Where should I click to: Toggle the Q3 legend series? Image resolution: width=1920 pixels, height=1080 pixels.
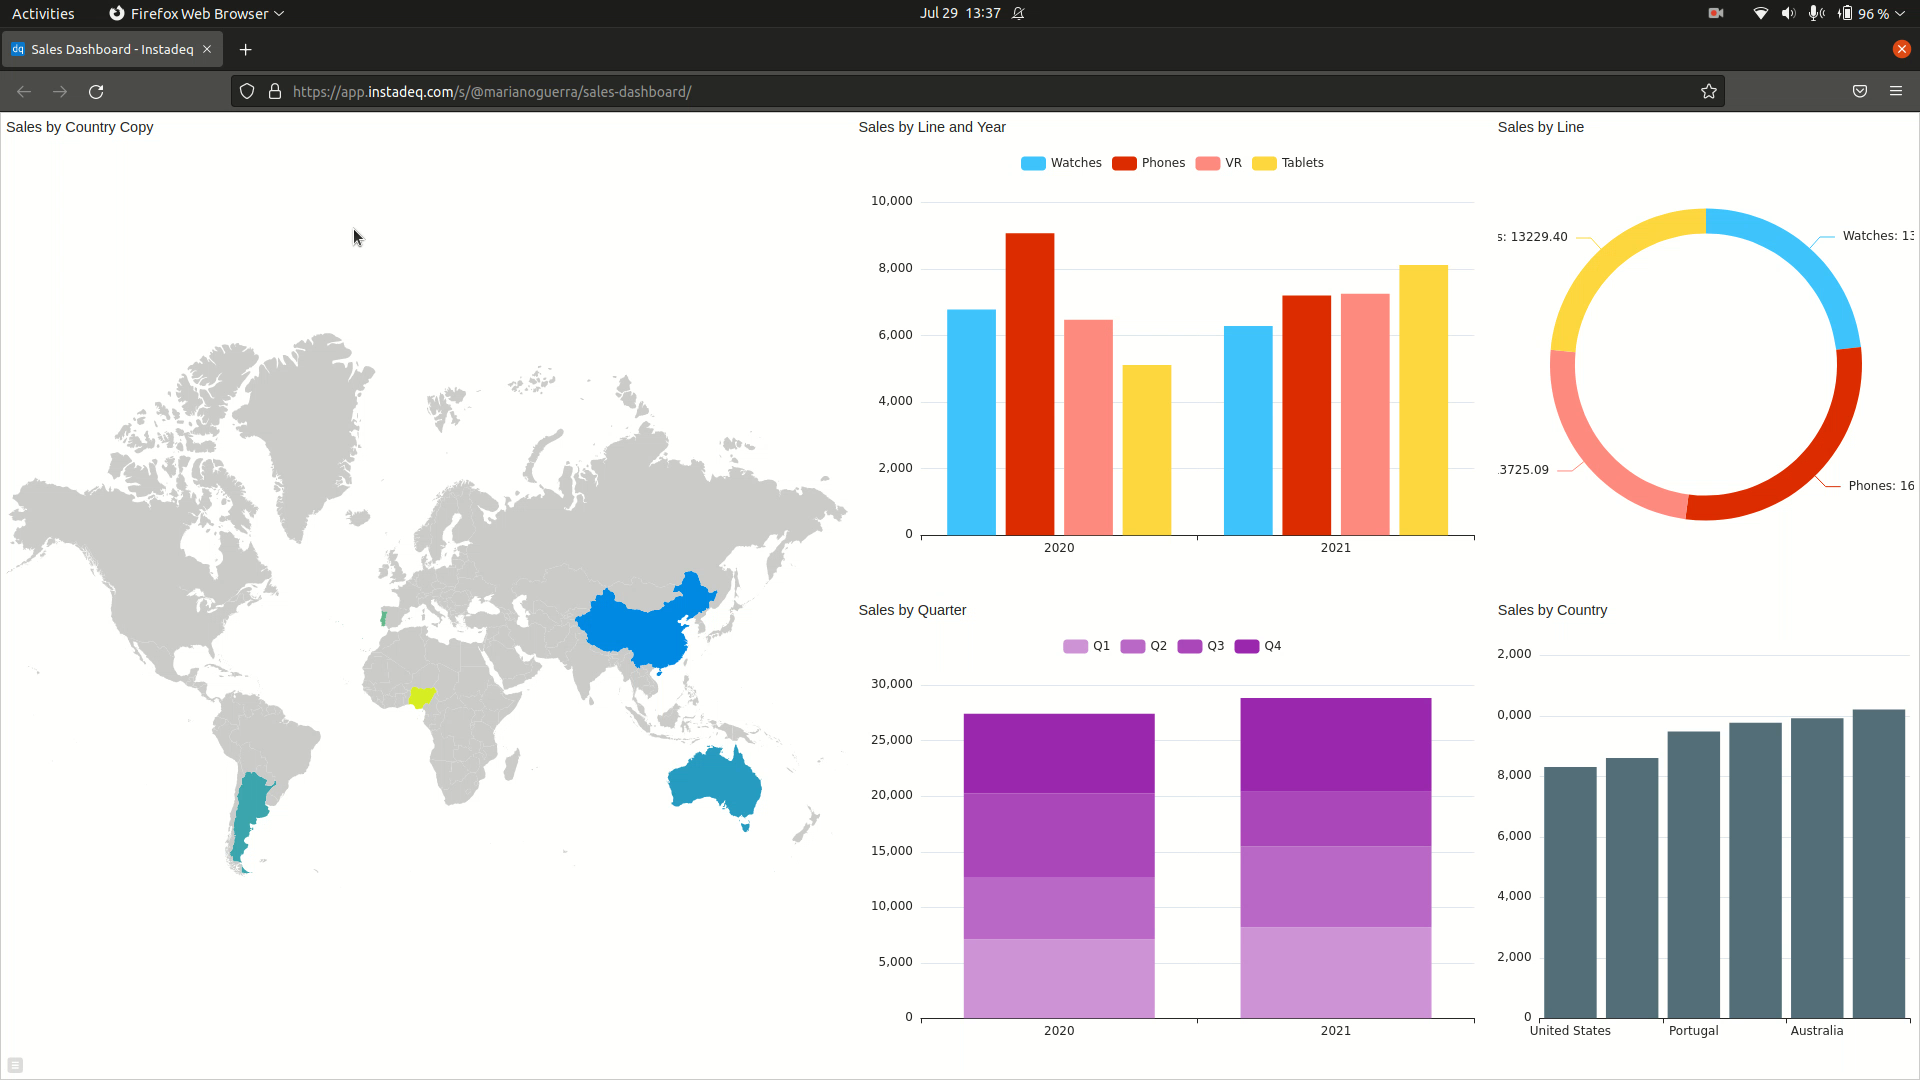pos(1200,646)
